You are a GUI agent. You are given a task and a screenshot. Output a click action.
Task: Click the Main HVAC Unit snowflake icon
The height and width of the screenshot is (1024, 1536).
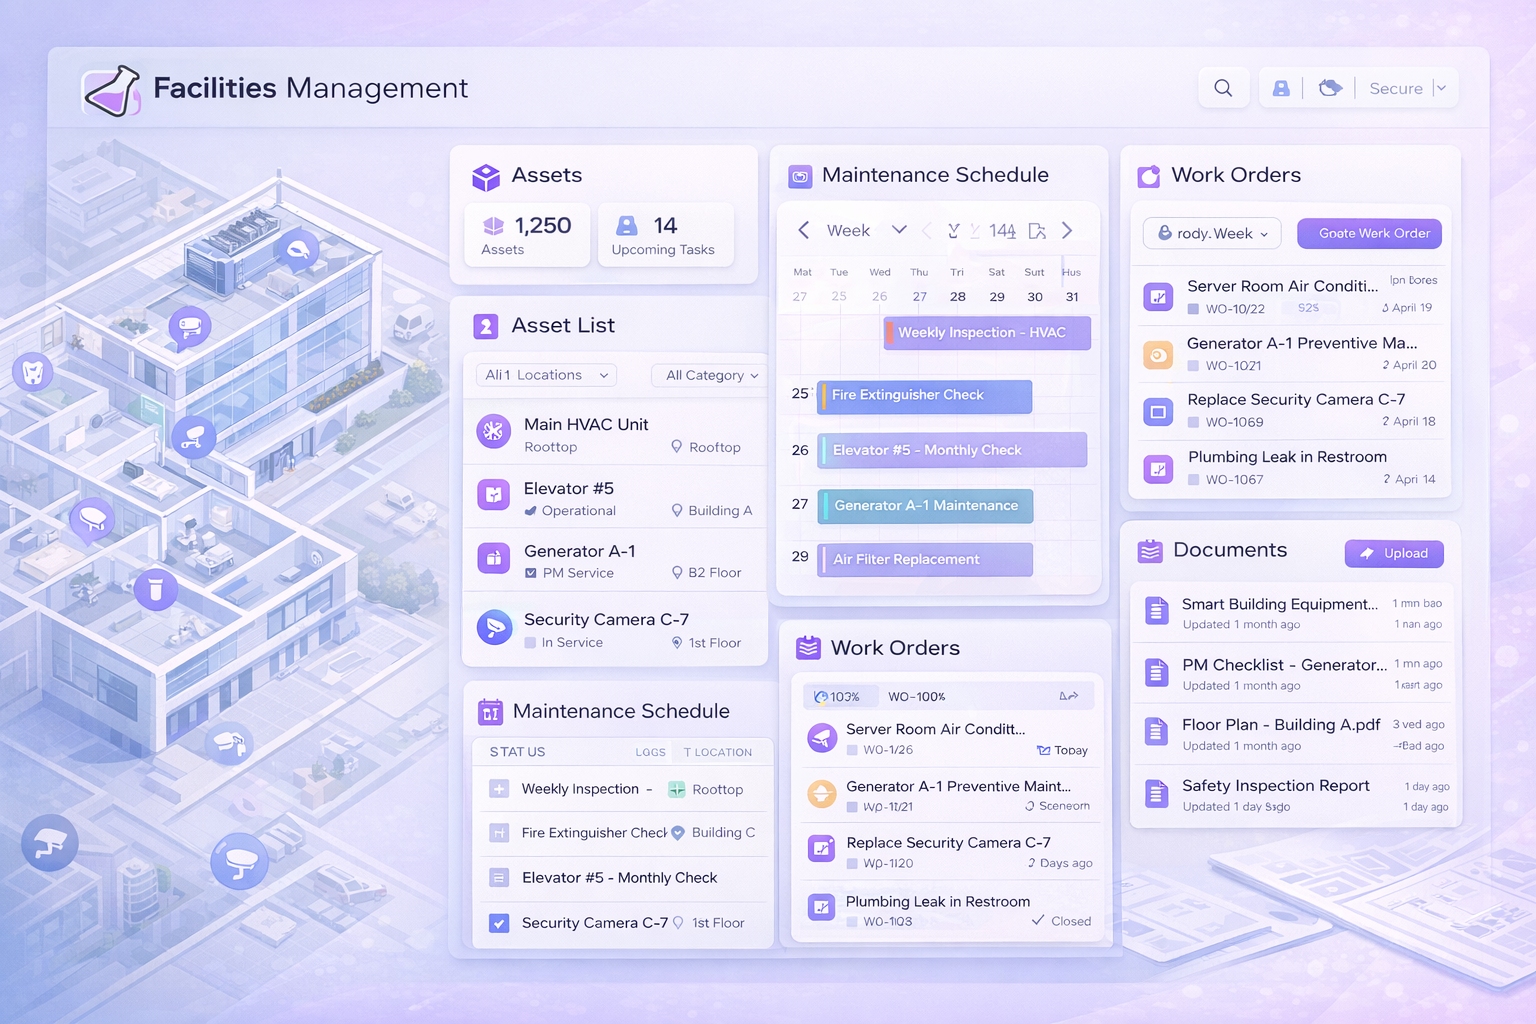(493, 432)
